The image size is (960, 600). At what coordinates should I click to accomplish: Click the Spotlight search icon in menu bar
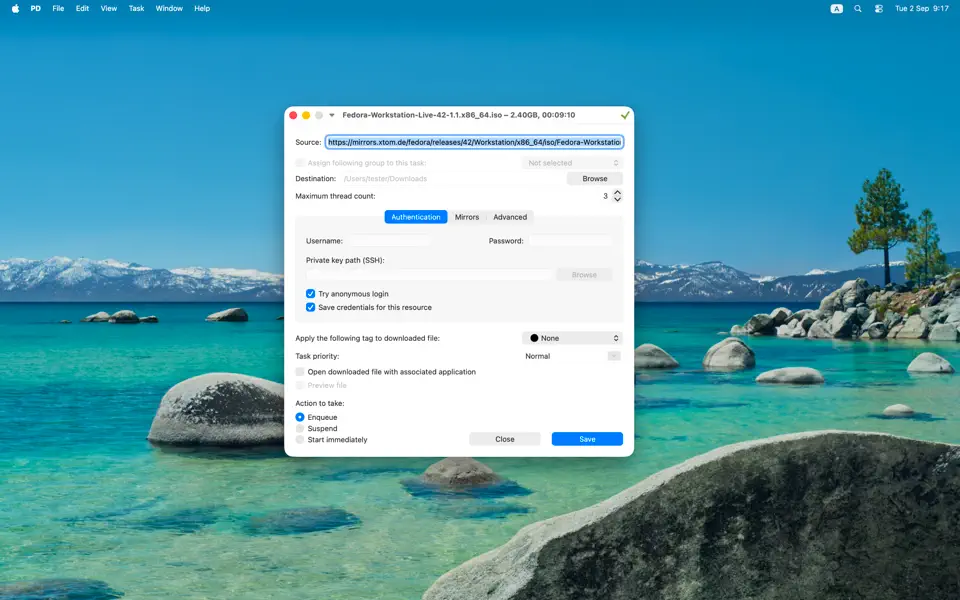tap(857, 8)
